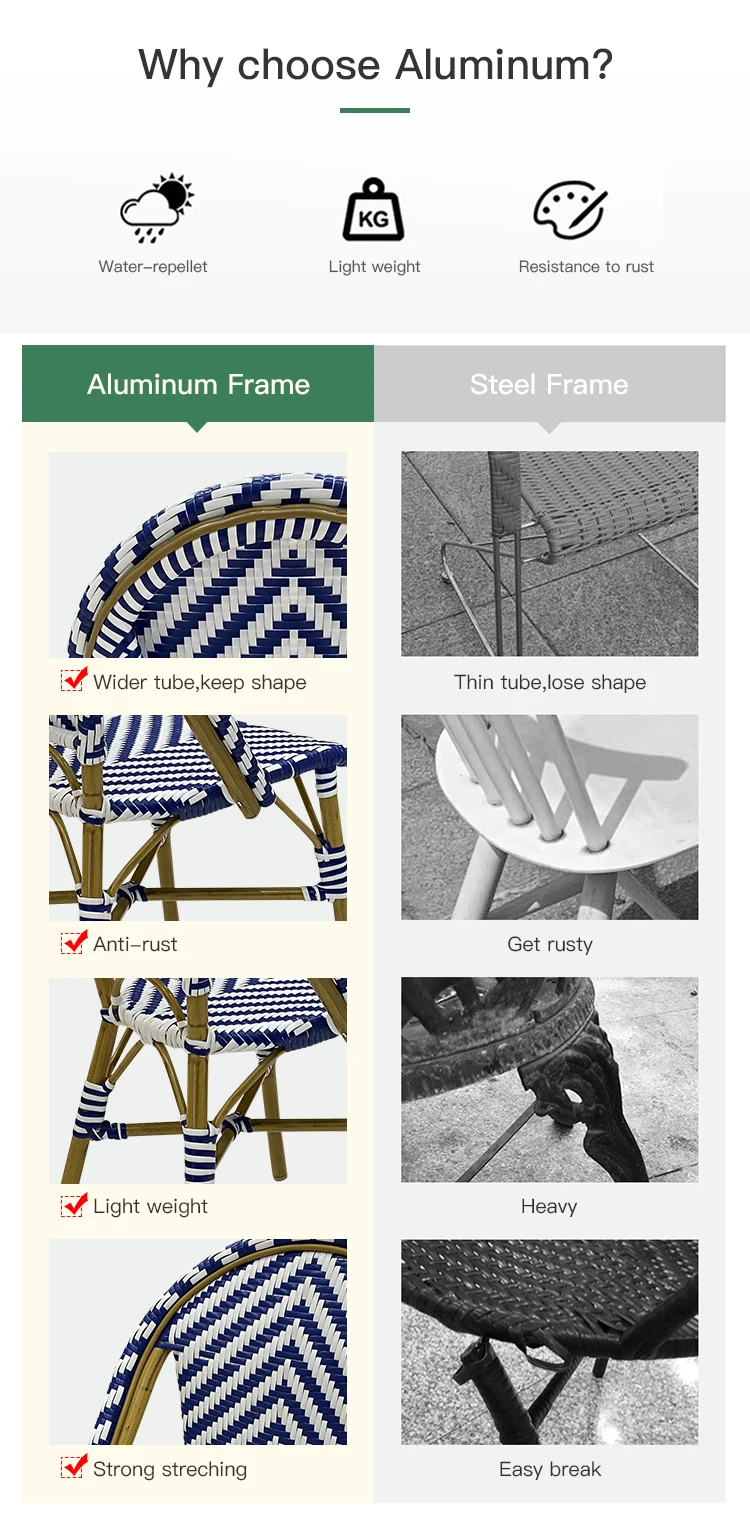Open the aluminum chair seat Anti-rust image
Viewport: 750px width, 1526px height.
click(198, 817)
